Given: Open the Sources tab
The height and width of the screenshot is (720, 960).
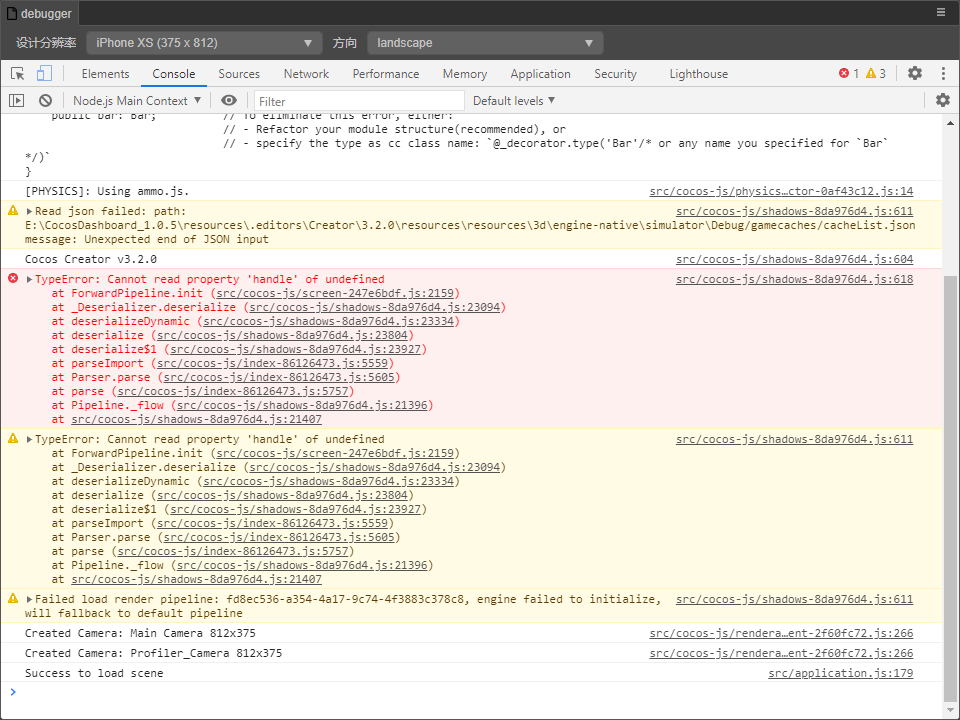Looking at the screenshot, I should (239, 73).
